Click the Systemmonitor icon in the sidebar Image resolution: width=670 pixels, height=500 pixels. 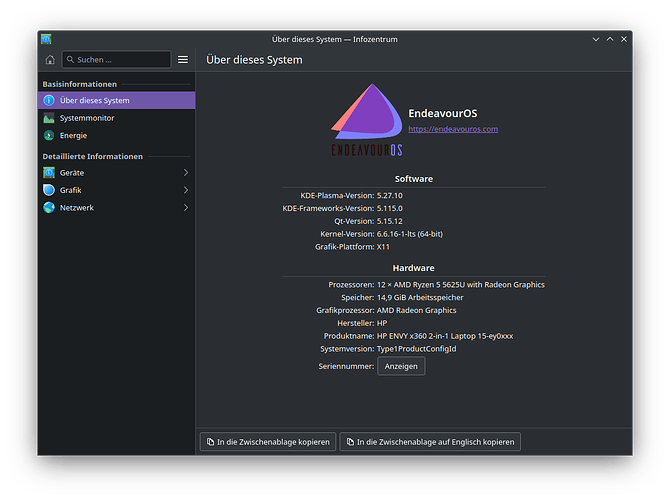pos(49,118)
